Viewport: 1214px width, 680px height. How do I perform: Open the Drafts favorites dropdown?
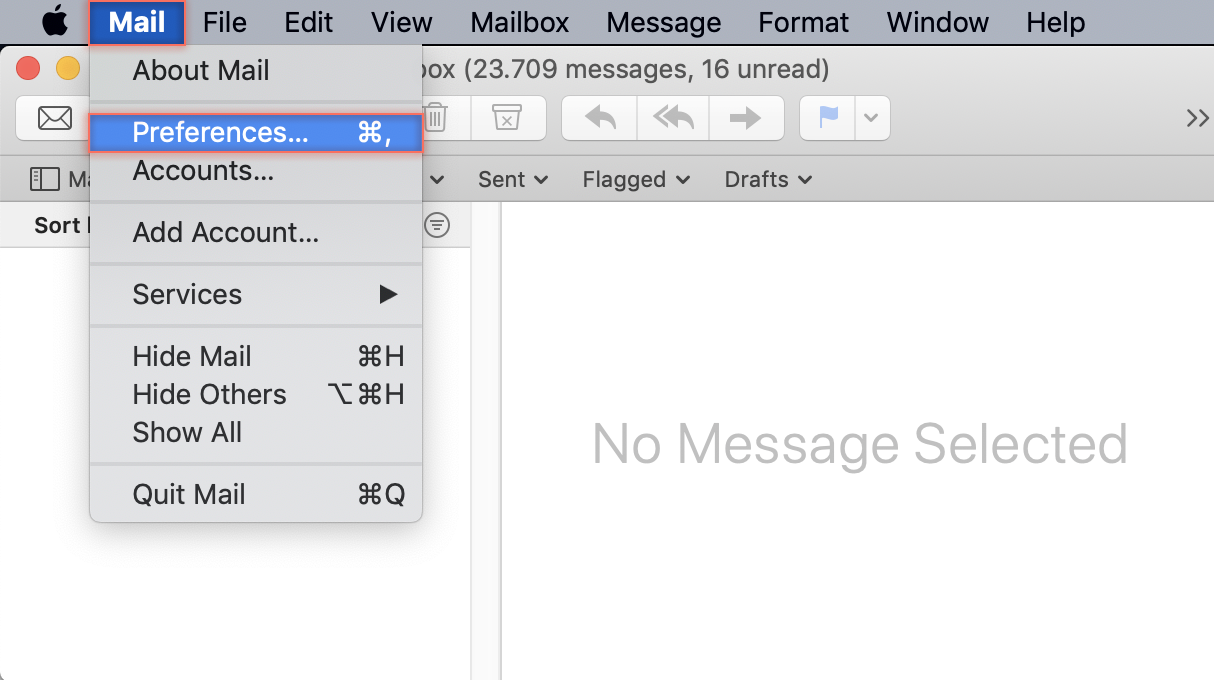(x=768, y=180)
